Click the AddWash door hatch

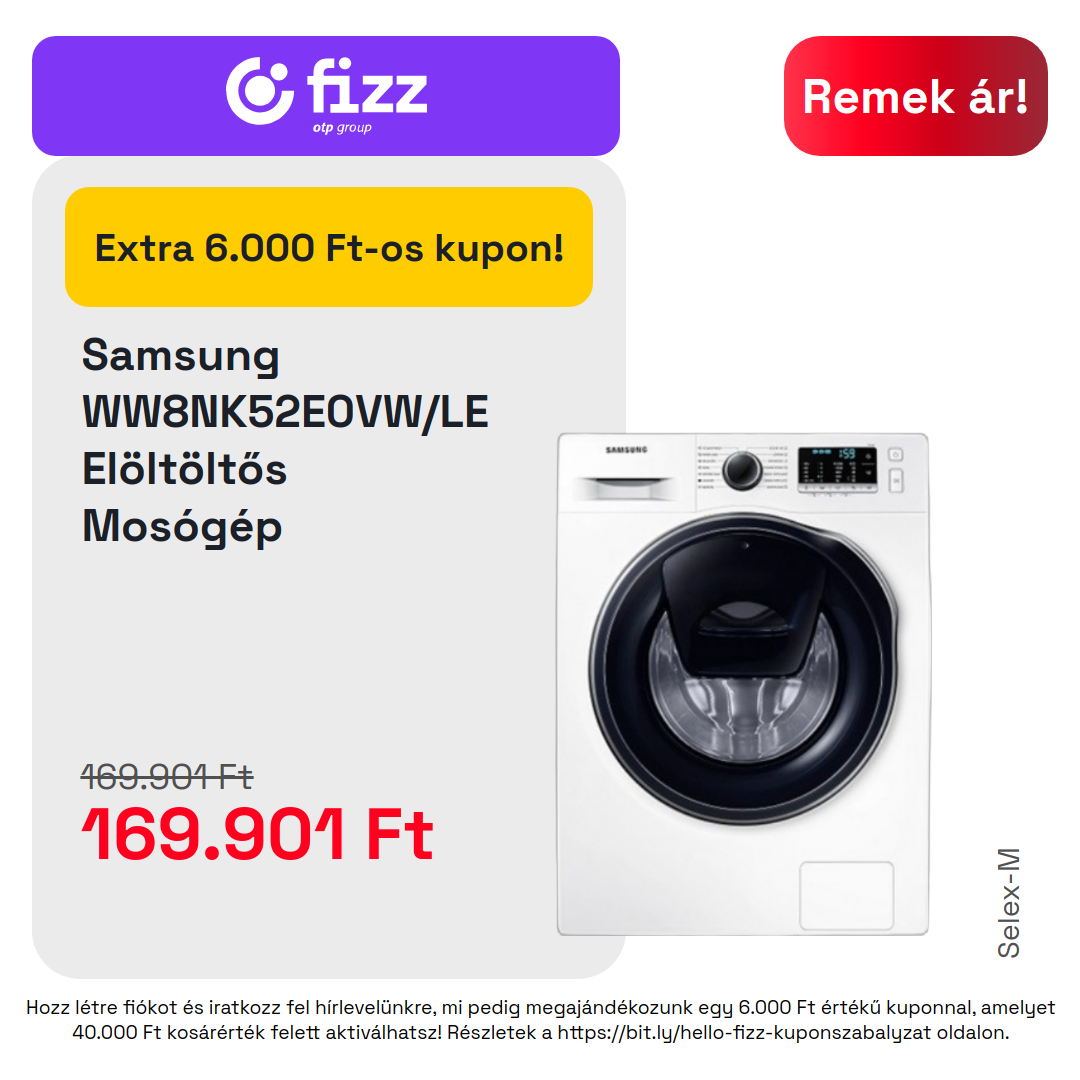coord(743,602)
